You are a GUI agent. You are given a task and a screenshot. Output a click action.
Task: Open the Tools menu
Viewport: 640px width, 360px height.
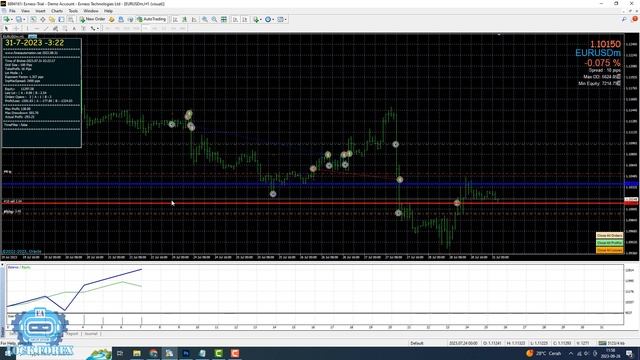coord(73,11)
